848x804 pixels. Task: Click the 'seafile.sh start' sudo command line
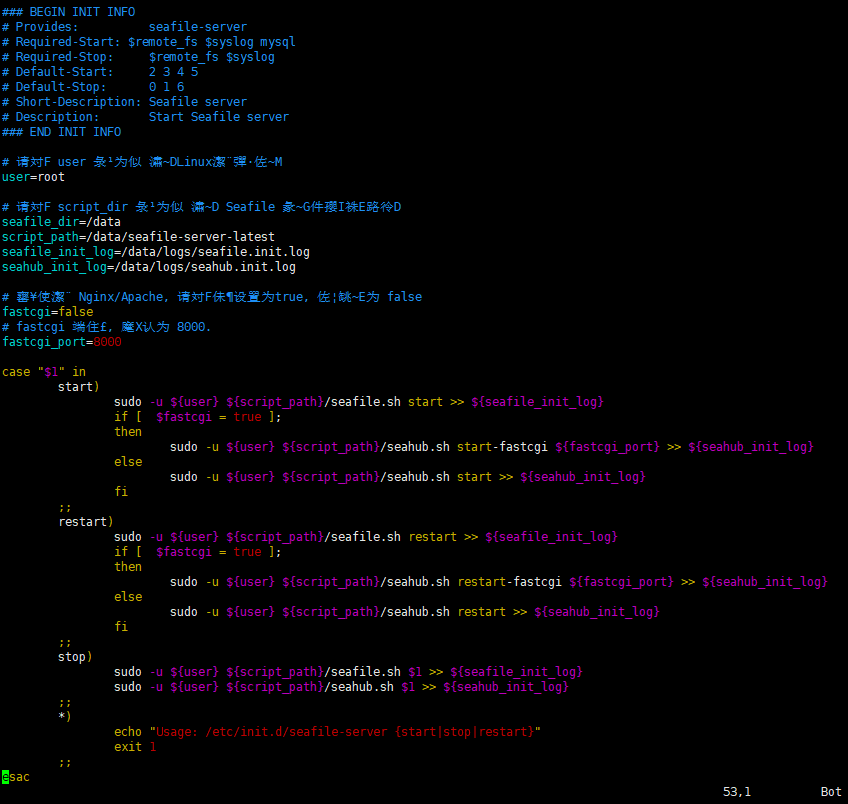pos(359,402)
